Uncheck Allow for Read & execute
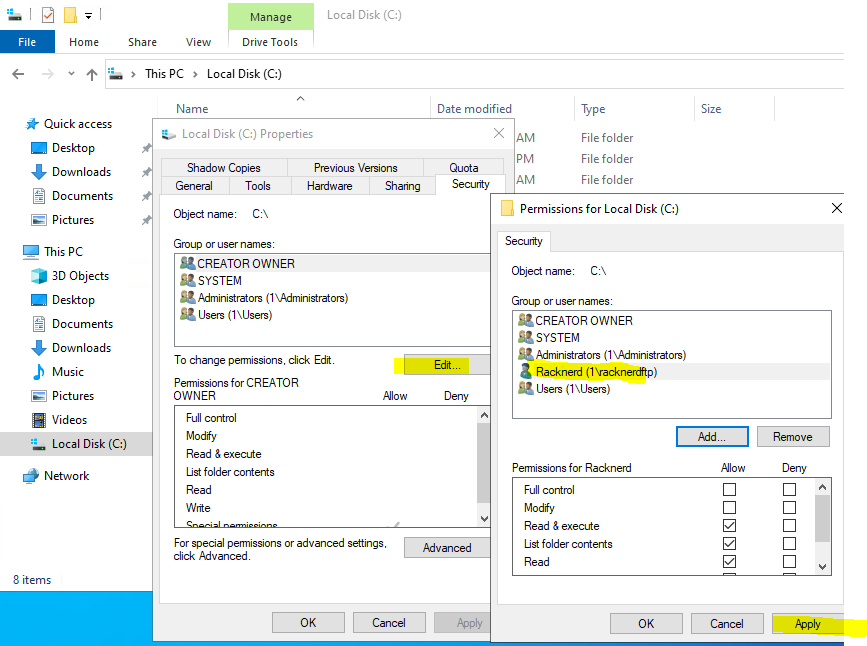Viewport: 867px width, 646px height. [x=729, y=525]
